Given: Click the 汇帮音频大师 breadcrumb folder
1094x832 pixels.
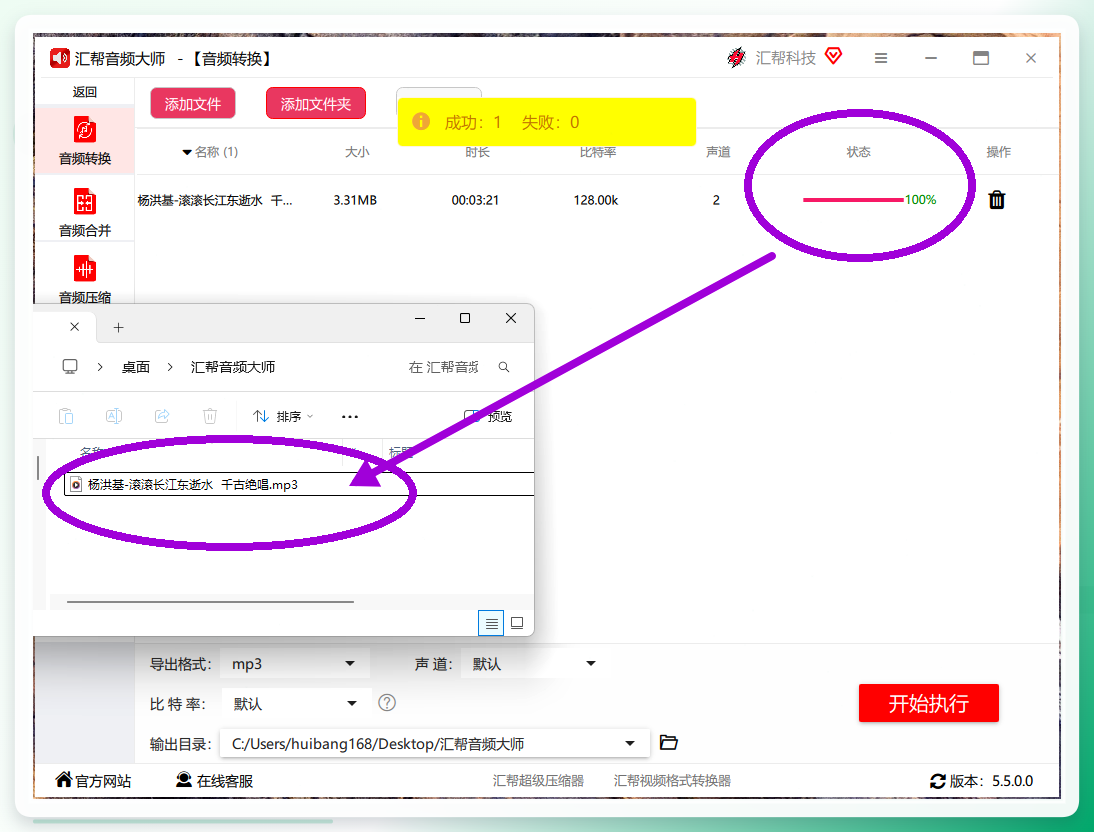Looking at the screenshot, I should pos(232,367).
